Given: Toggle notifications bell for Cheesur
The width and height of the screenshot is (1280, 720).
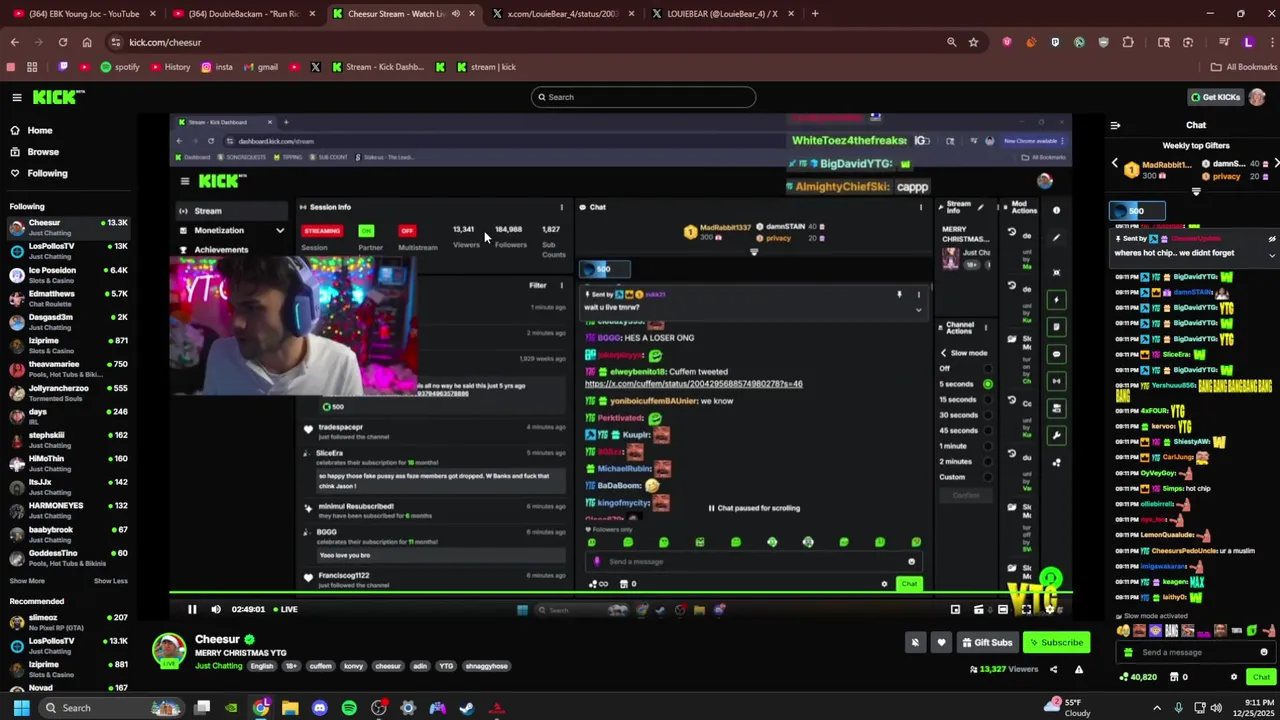Looking at the screenshot, I should click(x=915, y=643).
